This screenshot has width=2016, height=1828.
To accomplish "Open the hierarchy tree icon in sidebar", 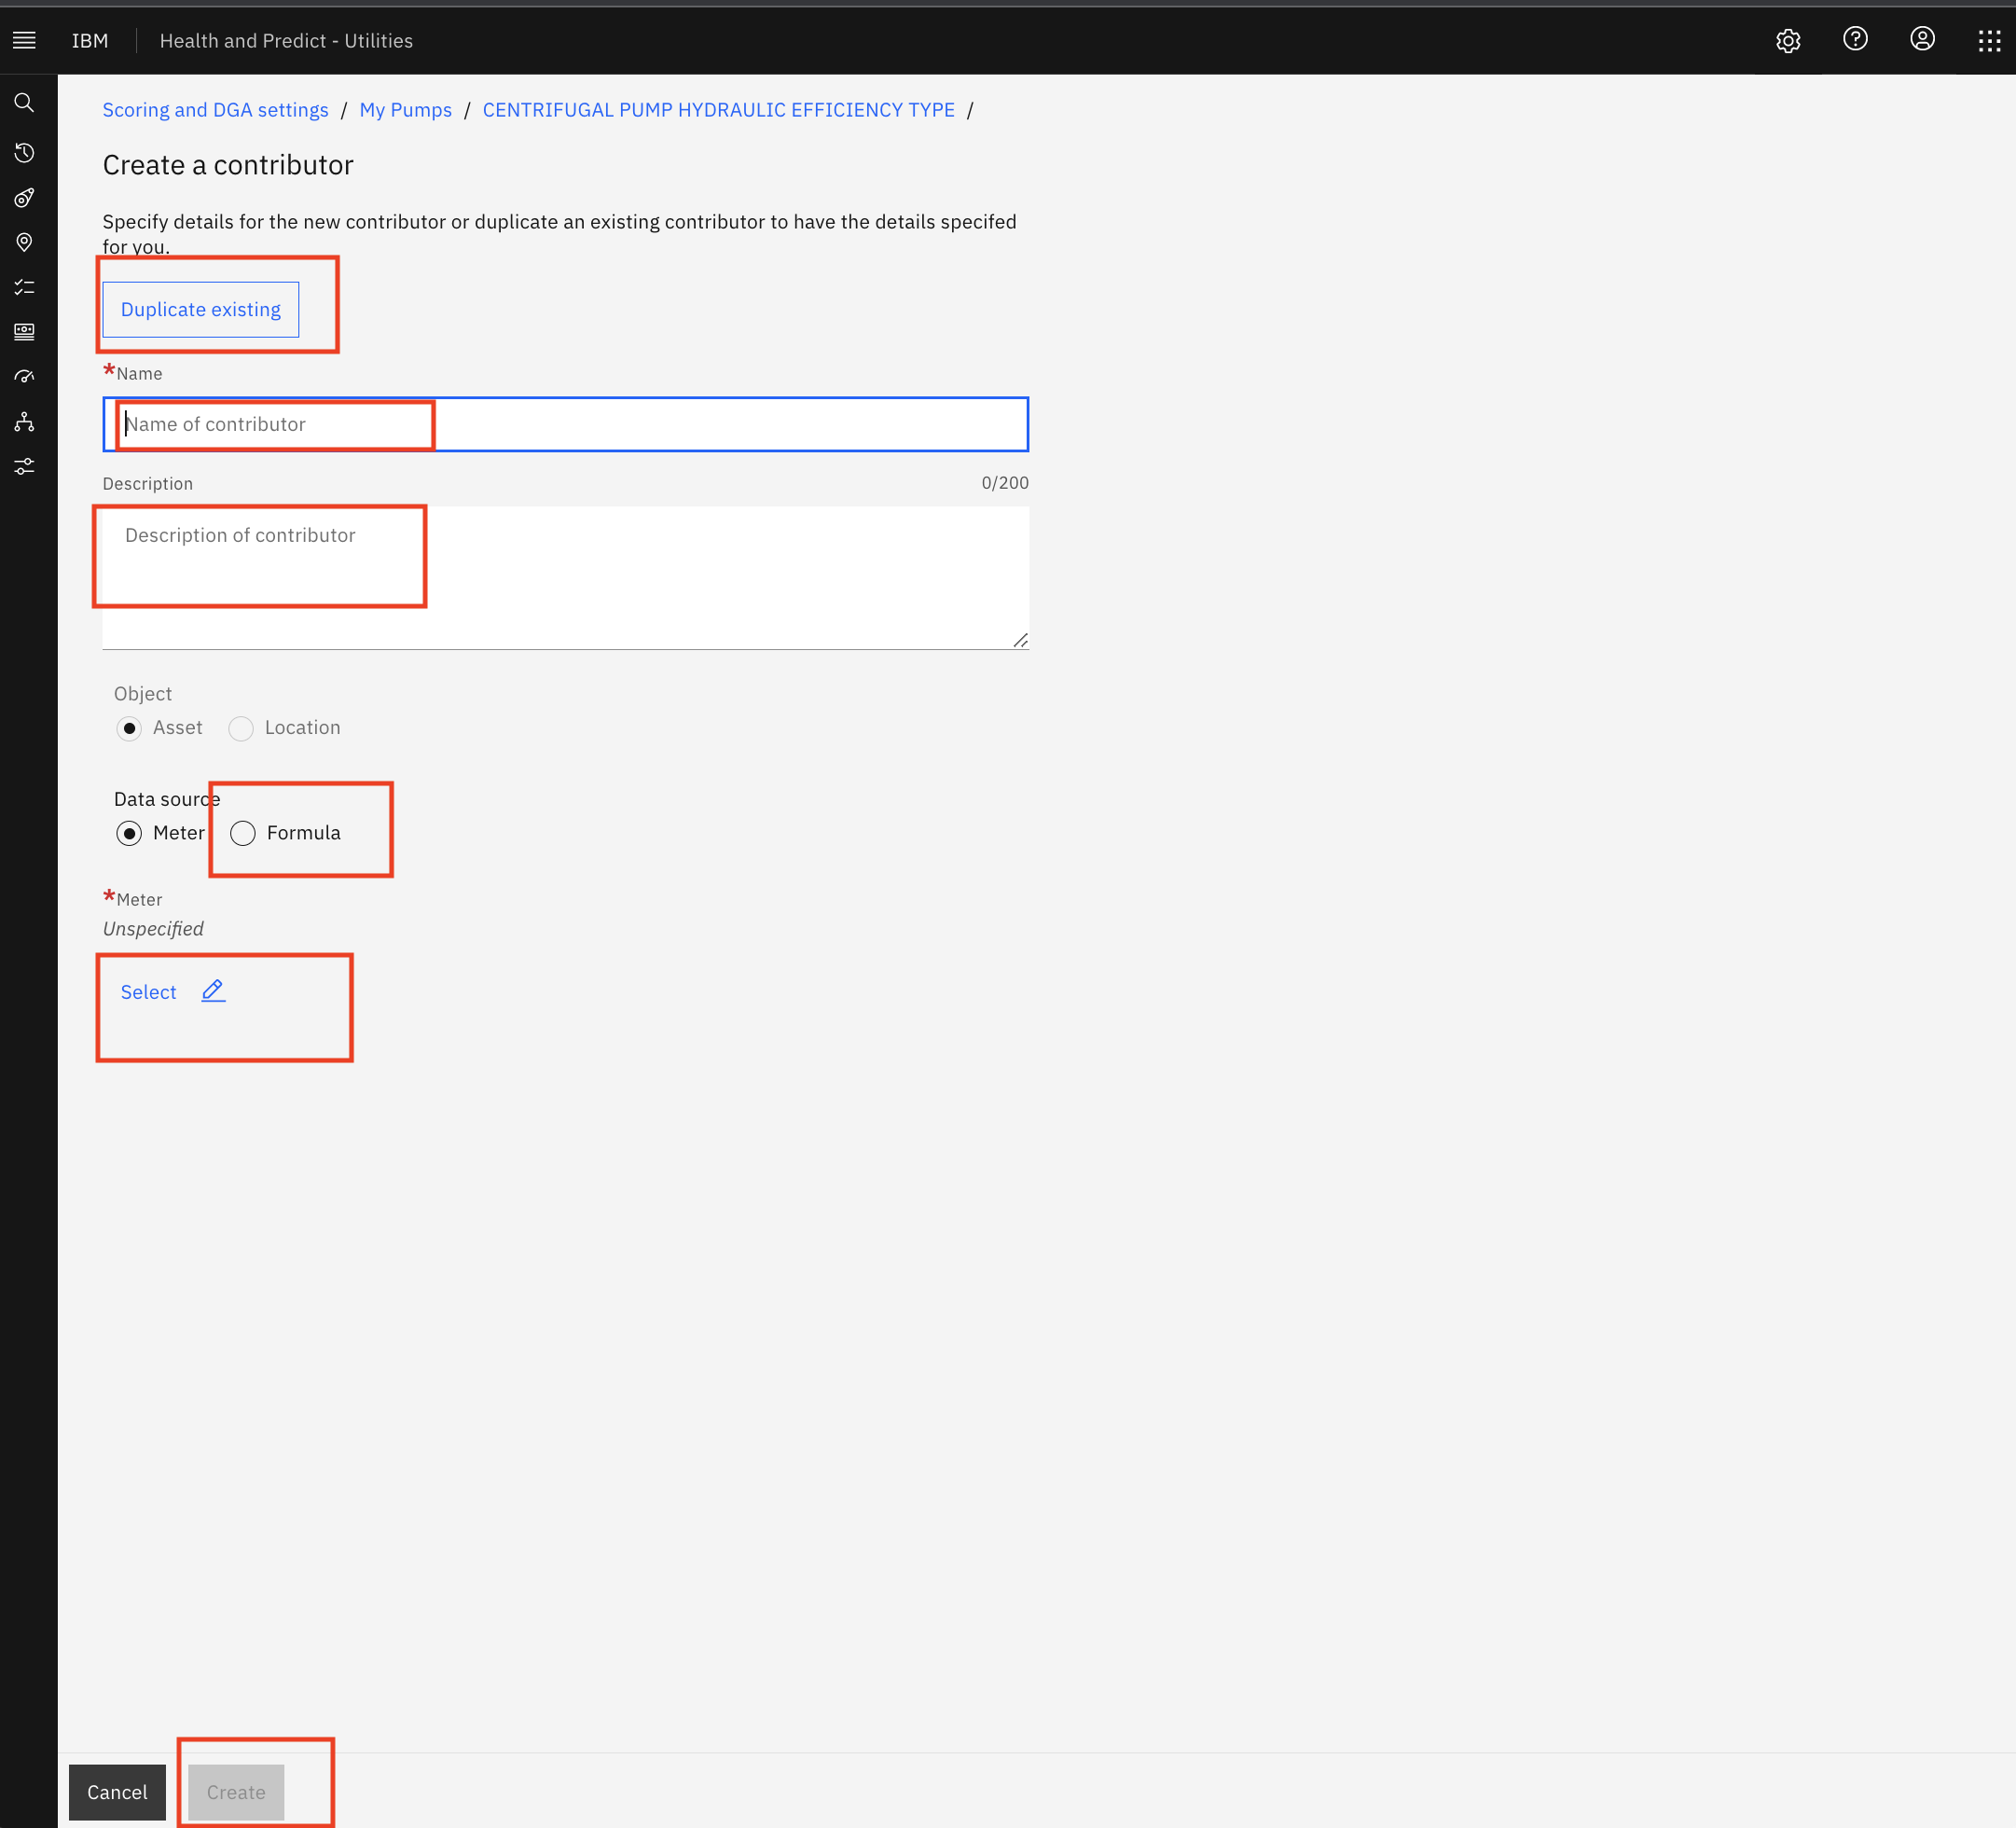I will click(x=24, y=422).
